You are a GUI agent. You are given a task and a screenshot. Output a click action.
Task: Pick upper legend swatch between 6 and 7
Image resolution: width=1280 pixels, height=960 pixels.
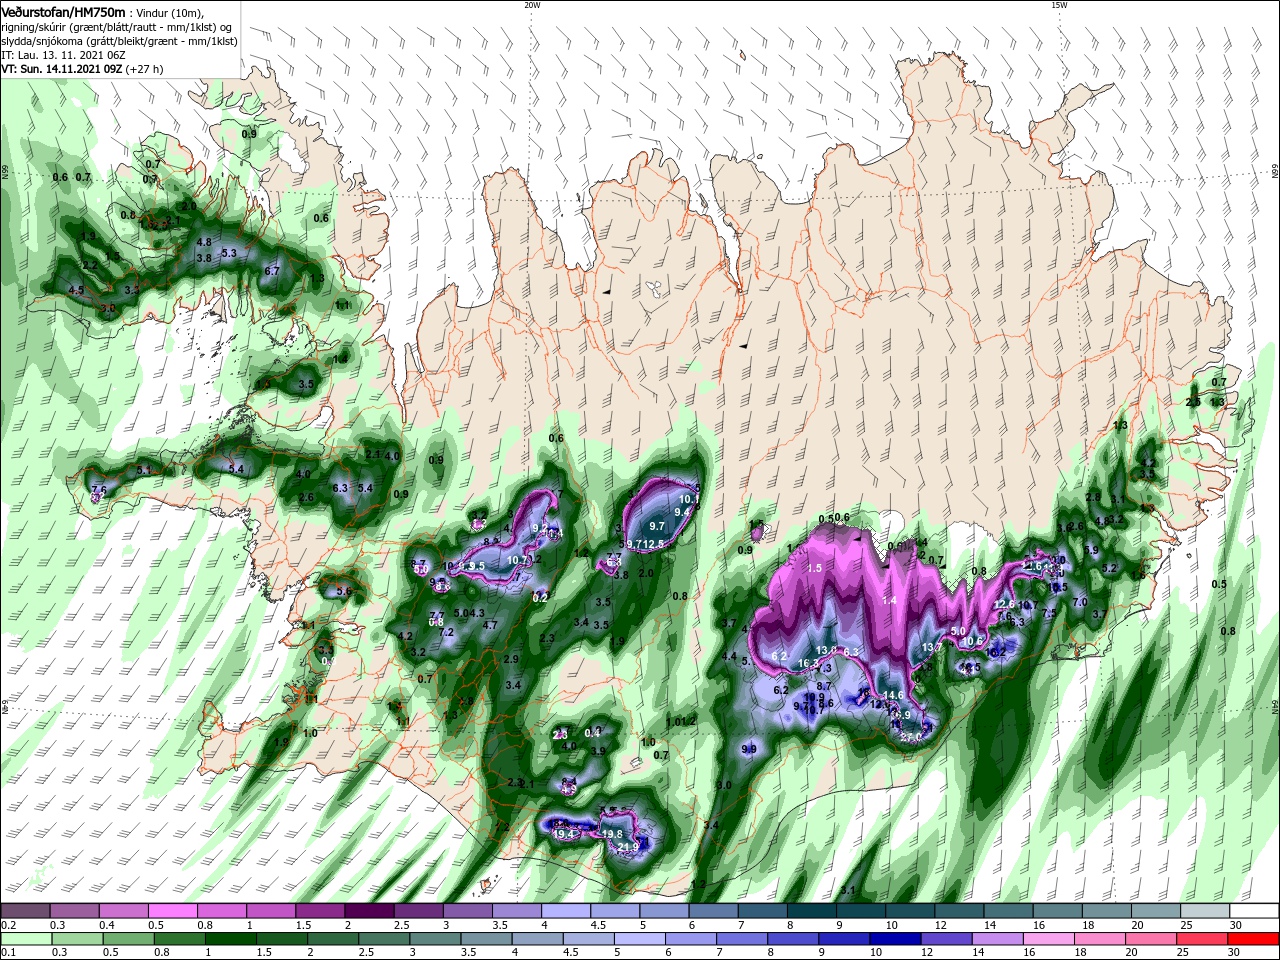[714, 911]
